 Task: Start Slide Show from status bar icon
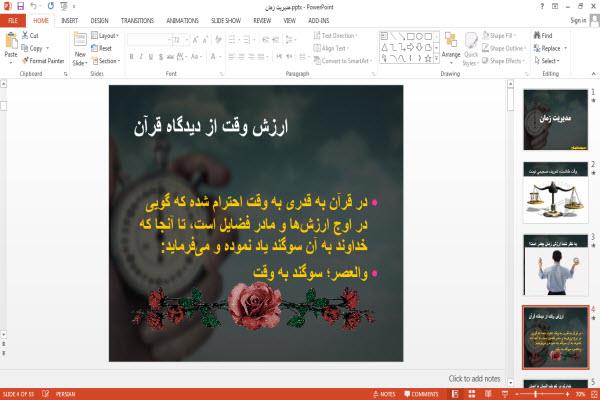click(x=505, y=394)
